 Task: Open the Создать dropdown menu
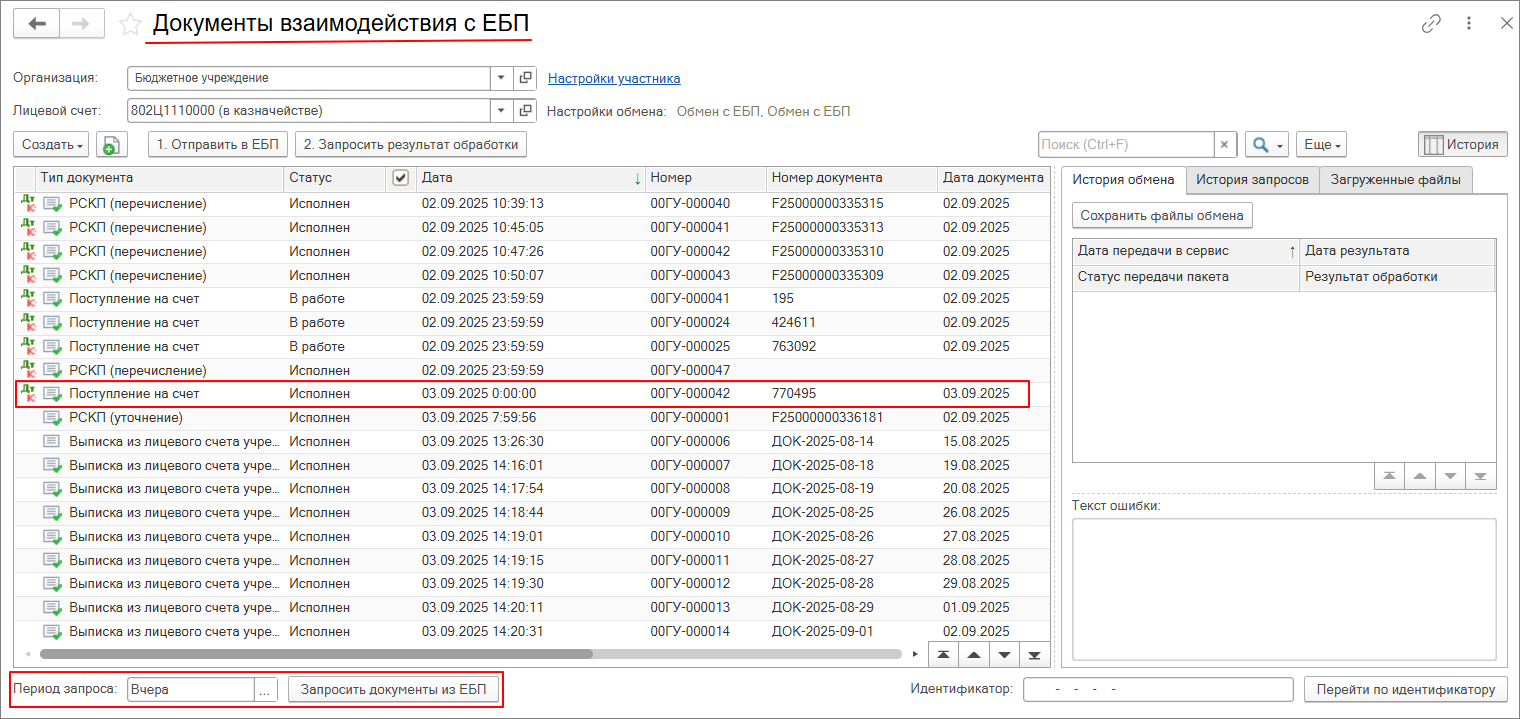click(x=52, y=145)
